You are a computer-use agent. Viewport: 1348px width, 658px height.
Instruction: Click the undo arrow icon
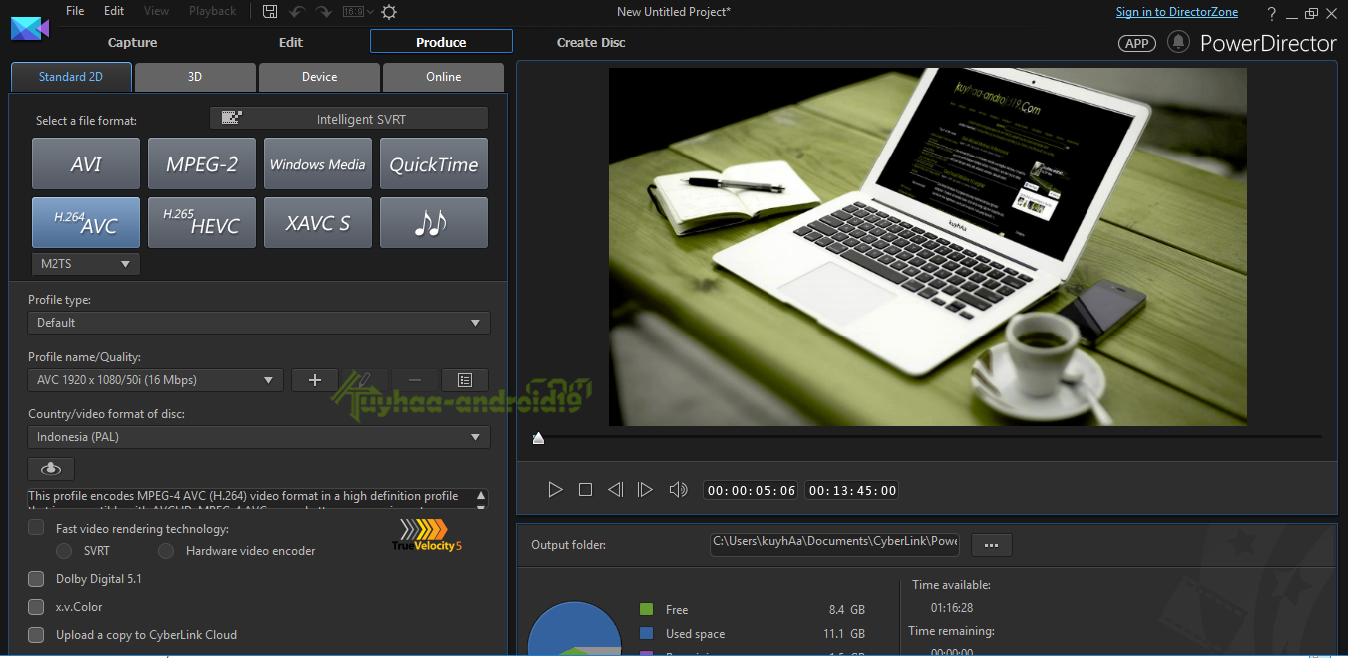tap(297, 12)
